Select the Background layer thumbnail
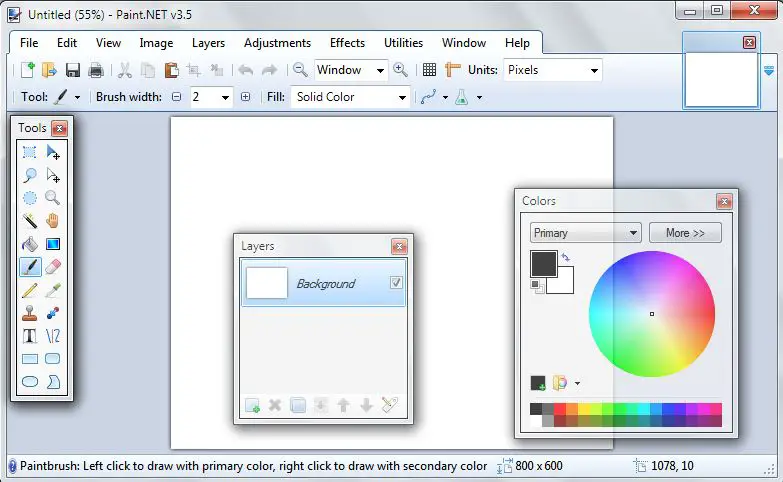Image resolution: width=783 pixels, height=482 pixels. pos(267,283)
